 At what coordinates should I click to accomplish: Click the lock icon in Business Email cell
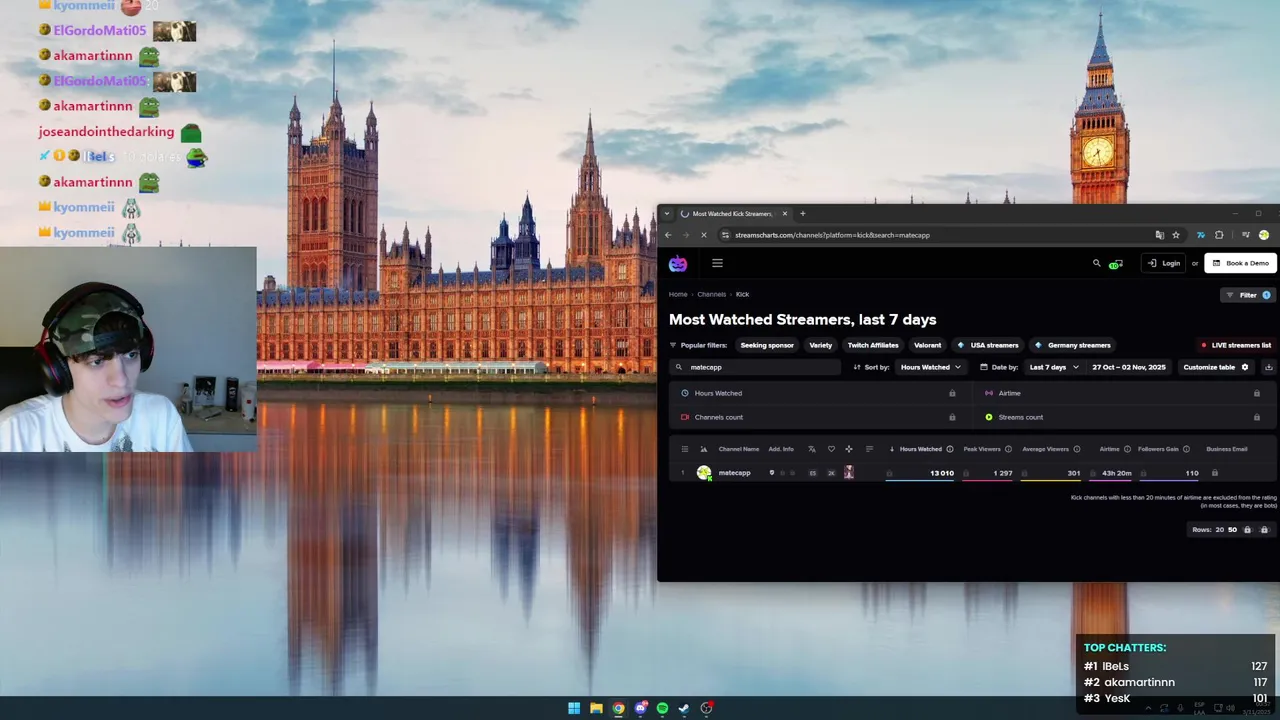[x=1215, y=473]
